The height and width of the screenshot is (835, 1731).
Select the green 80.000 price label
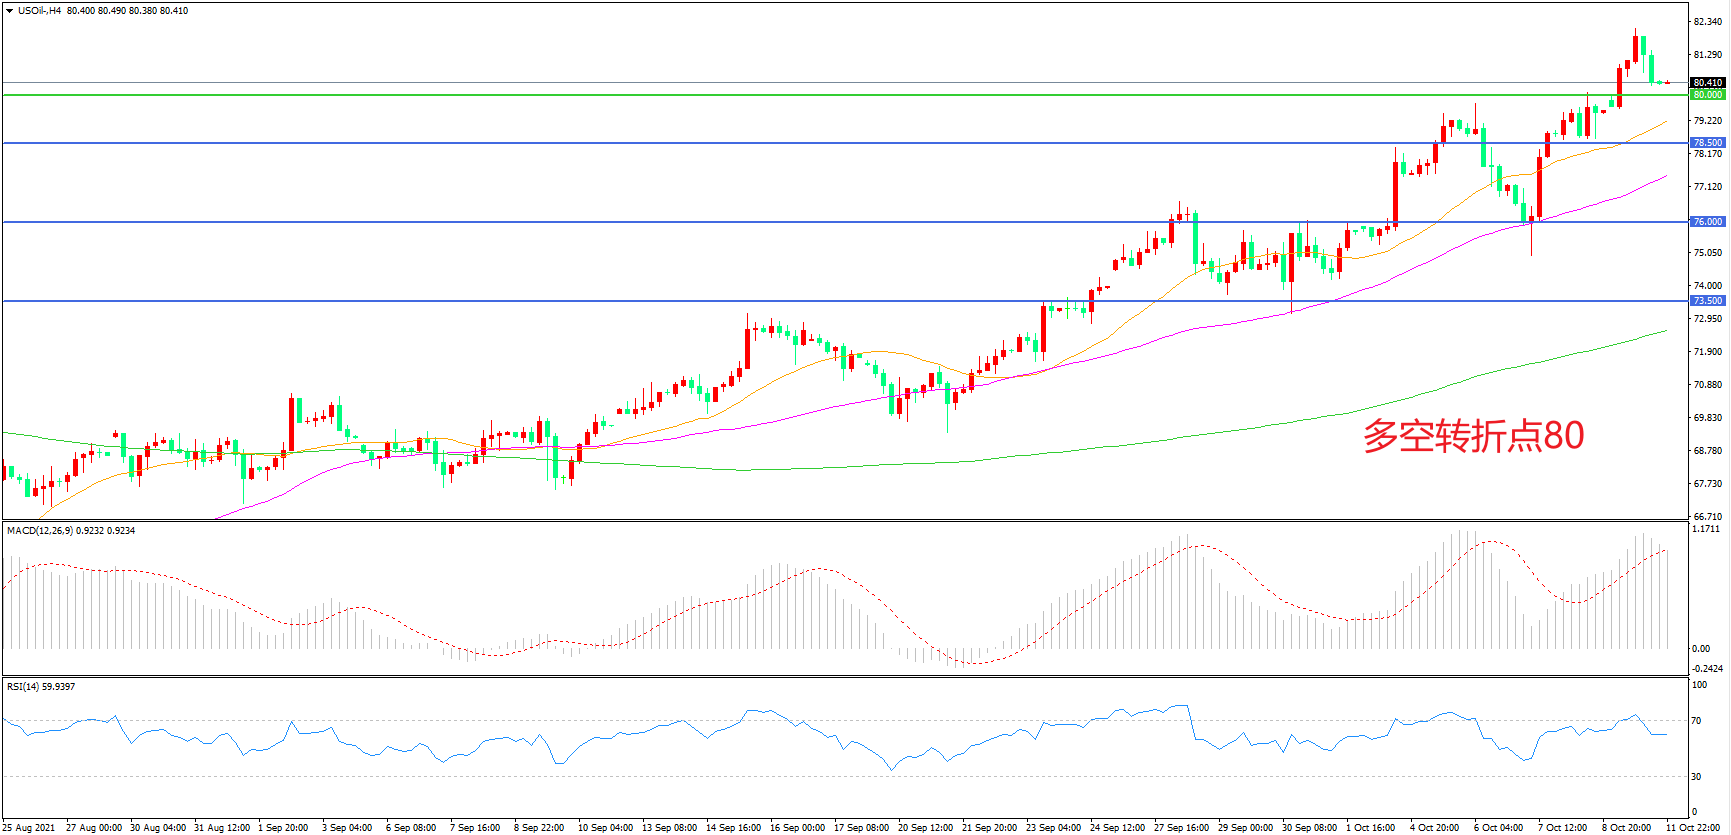pyautogui.click(x=1707, y=95)
